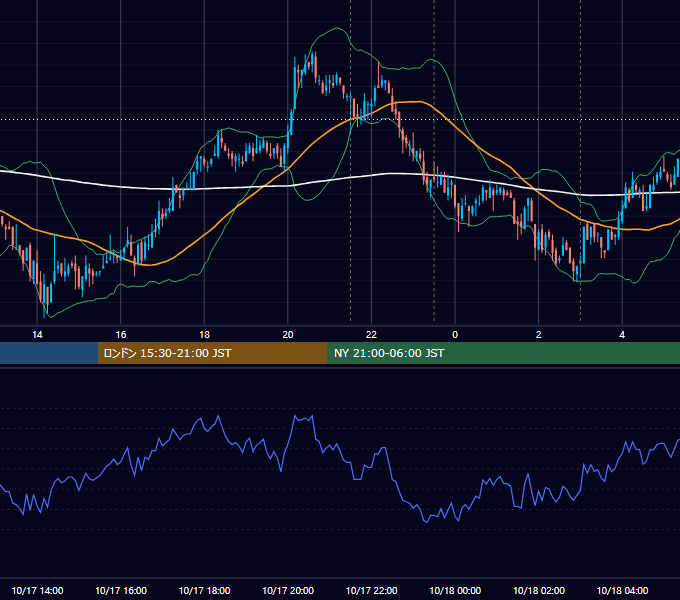Viewport: 680px width, 600px height.
Task: Click the blue session bar before ロンドン
Action: [x=49, y=353]
